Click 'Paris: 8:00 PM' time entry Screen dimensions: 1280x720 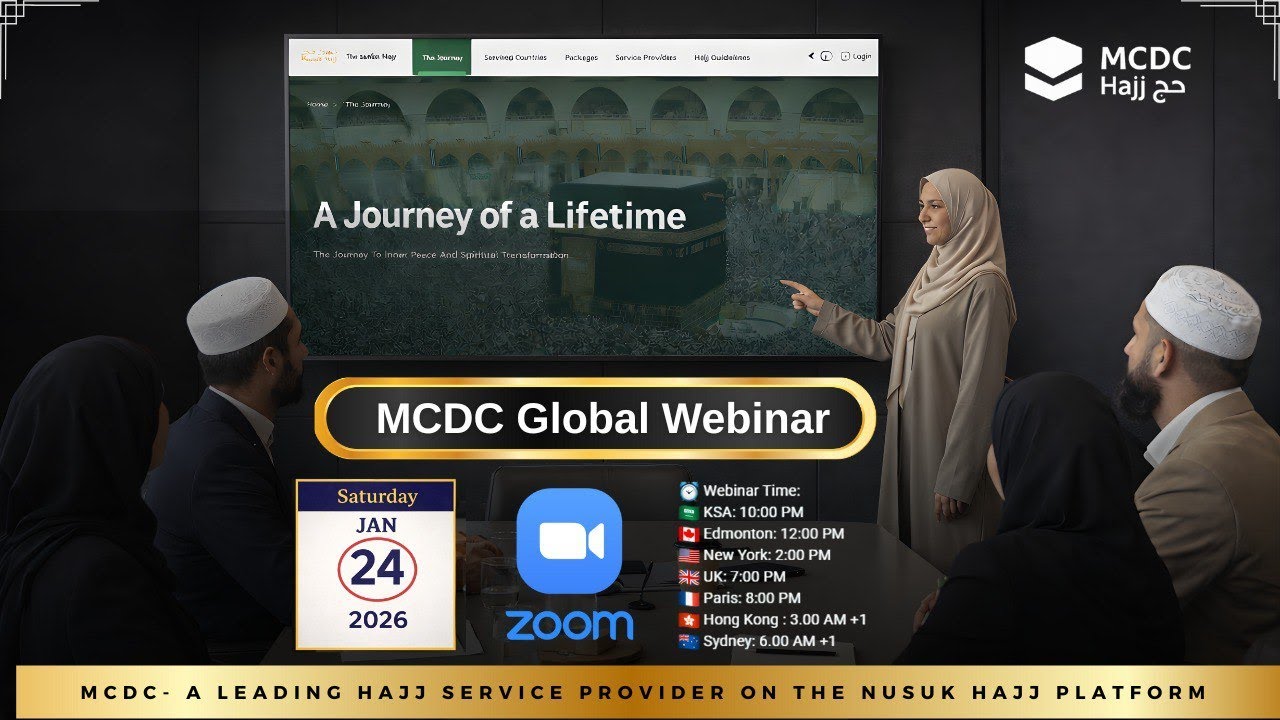752,598
